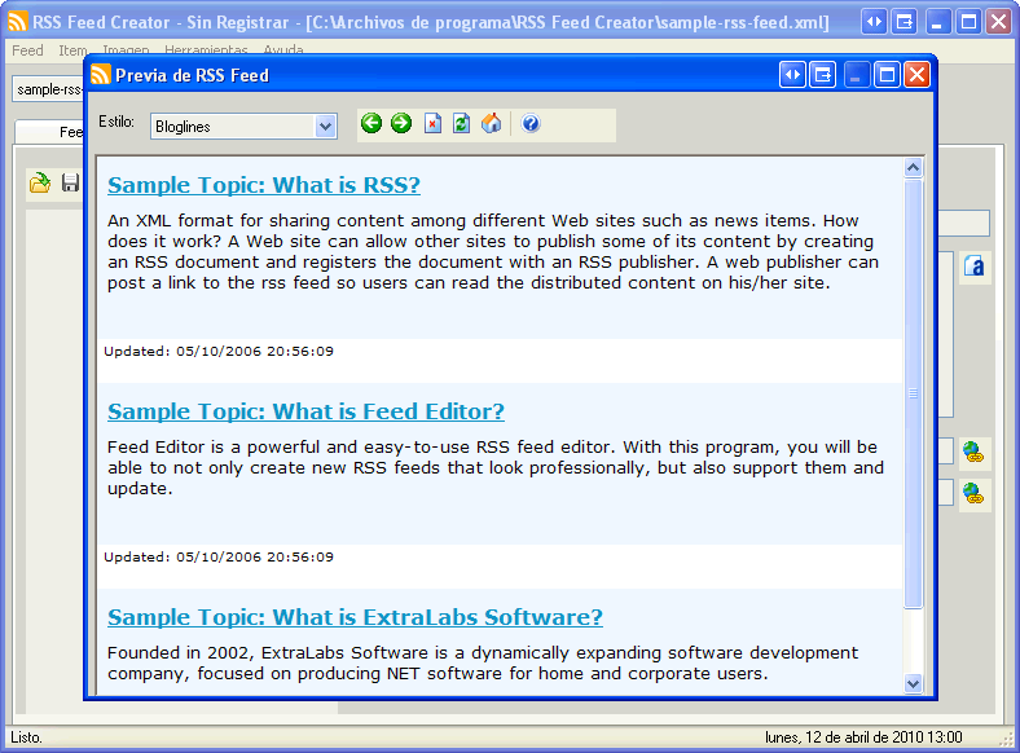The width and height of the screenshot is (1020, 753).
Task: Open the Ayuda menu
Action: point(283,50)
